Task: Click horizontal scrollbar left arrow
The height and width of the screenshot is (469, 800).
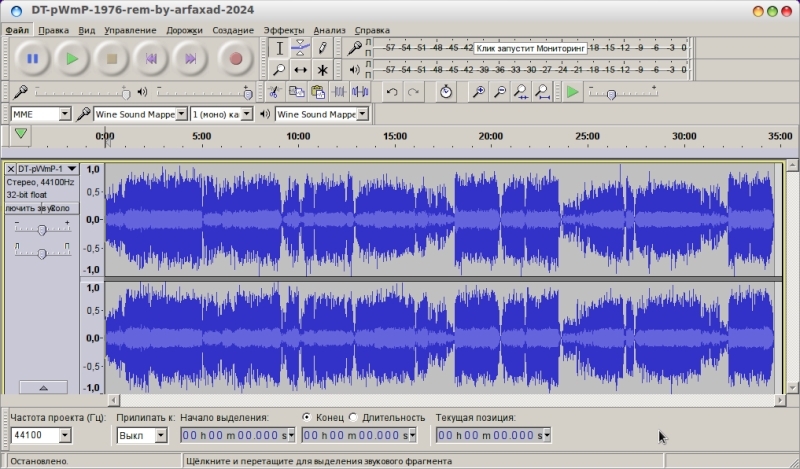Action: click(113, 401)
